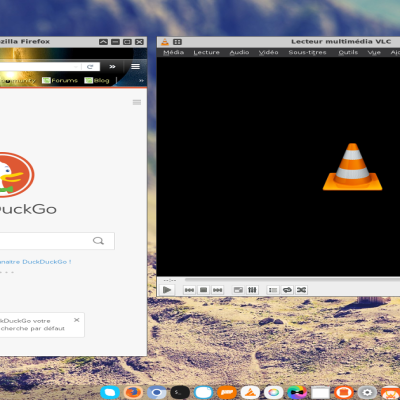This screenshot has width=400, height=400.
Task: Launch VLC from the dock
Action: 250,392
